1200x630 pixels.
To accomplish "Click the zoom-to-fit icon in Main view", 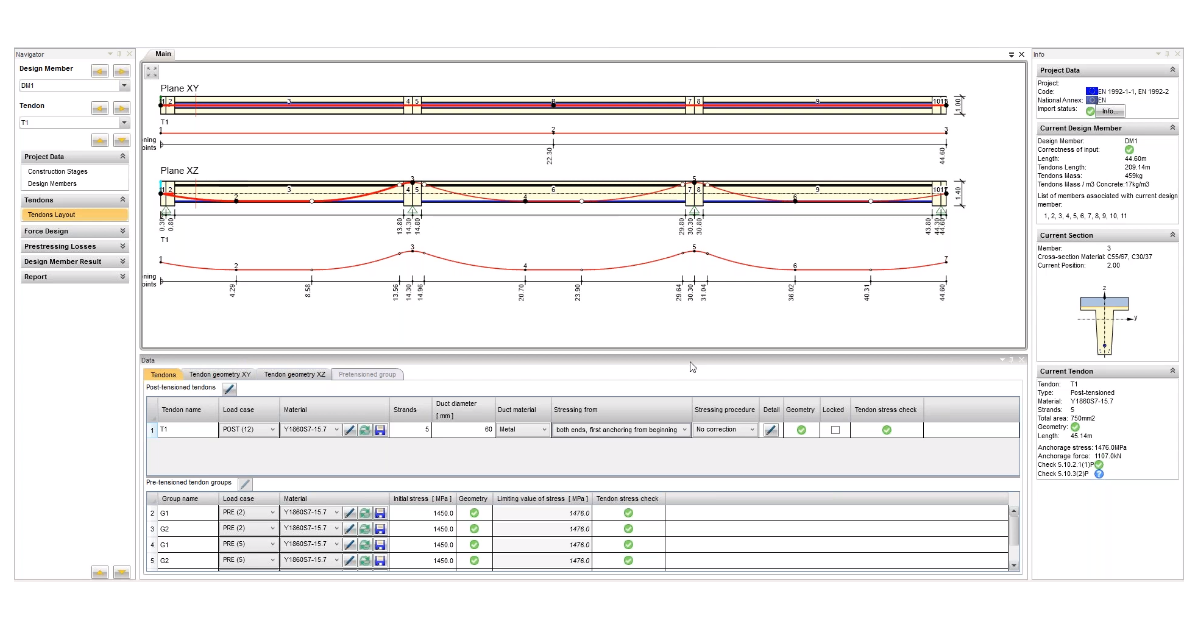I will 152,72.
